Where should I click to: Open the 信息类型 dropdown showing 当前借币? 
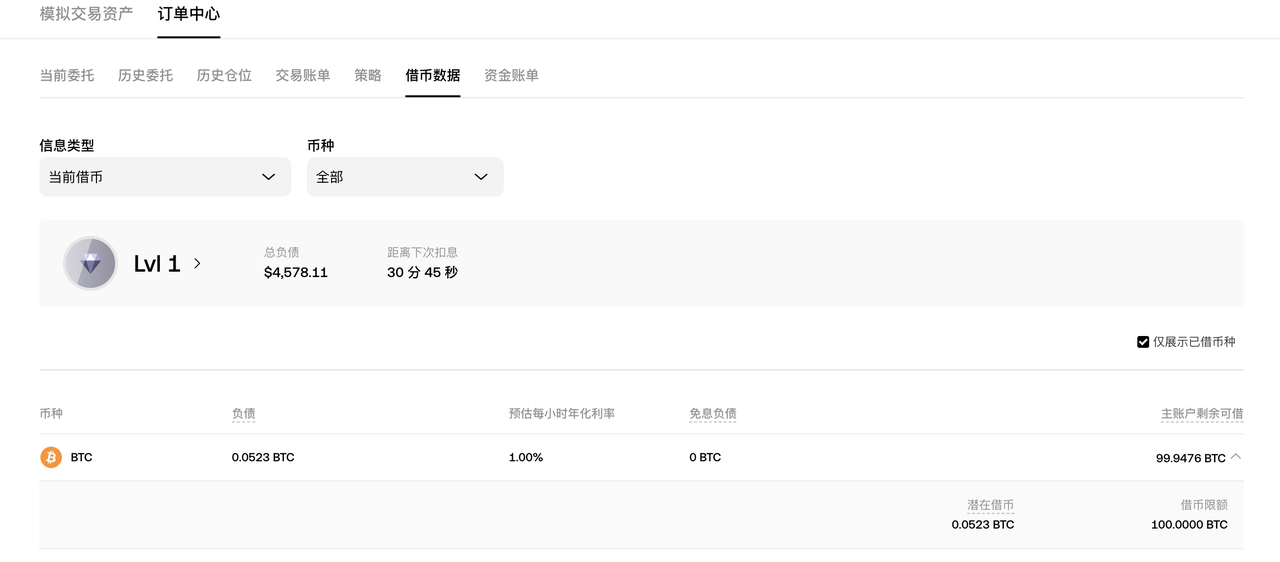(x=165, y=177)
